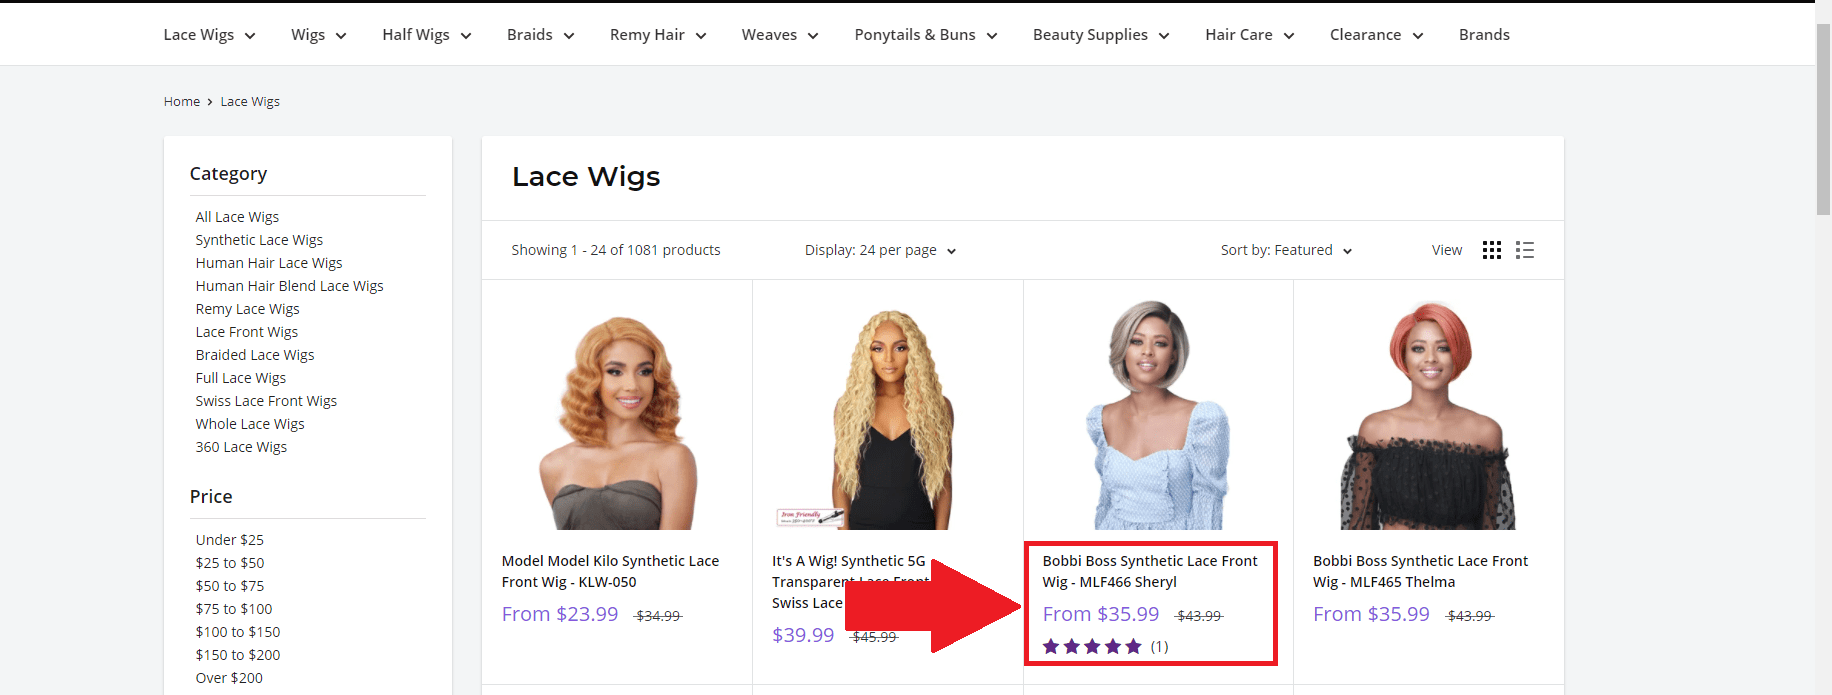This screenshot has height=695, width=1832.
Task: Expand the Lace Wigs nav menu
Action: point(209,35)
